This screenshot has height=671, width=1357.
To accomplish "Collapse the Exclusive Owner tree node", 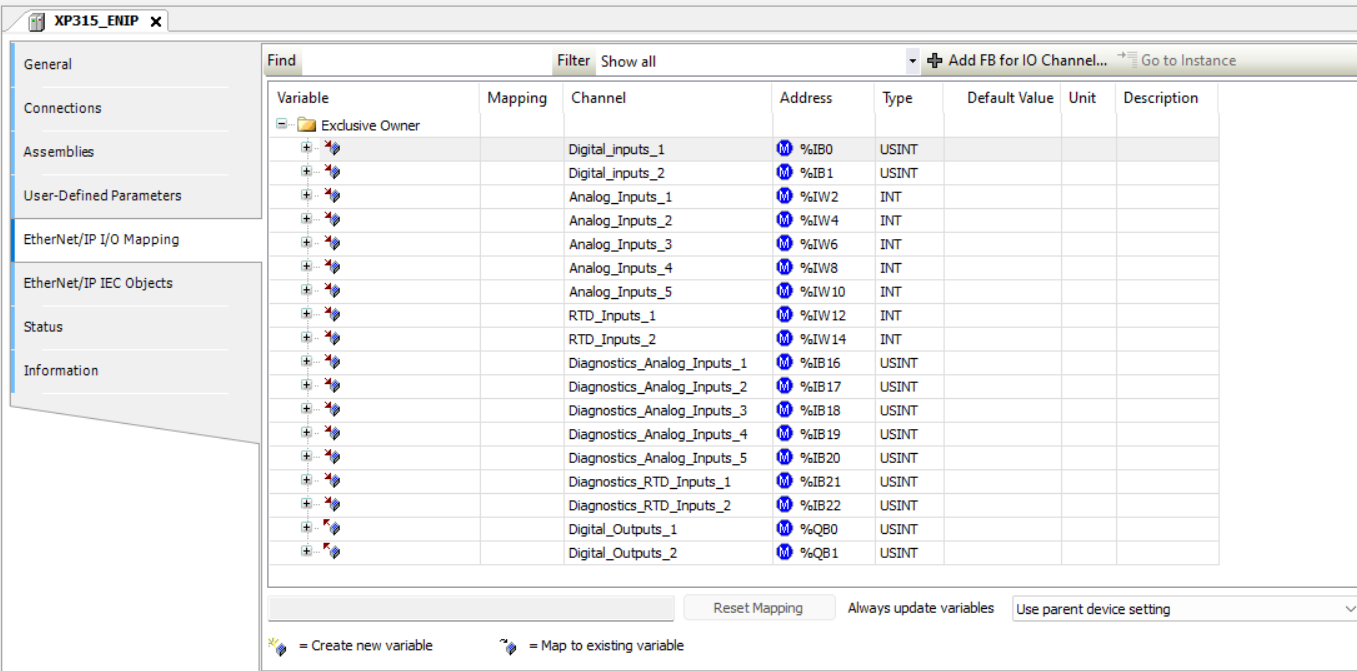I will tap(282, 125).
